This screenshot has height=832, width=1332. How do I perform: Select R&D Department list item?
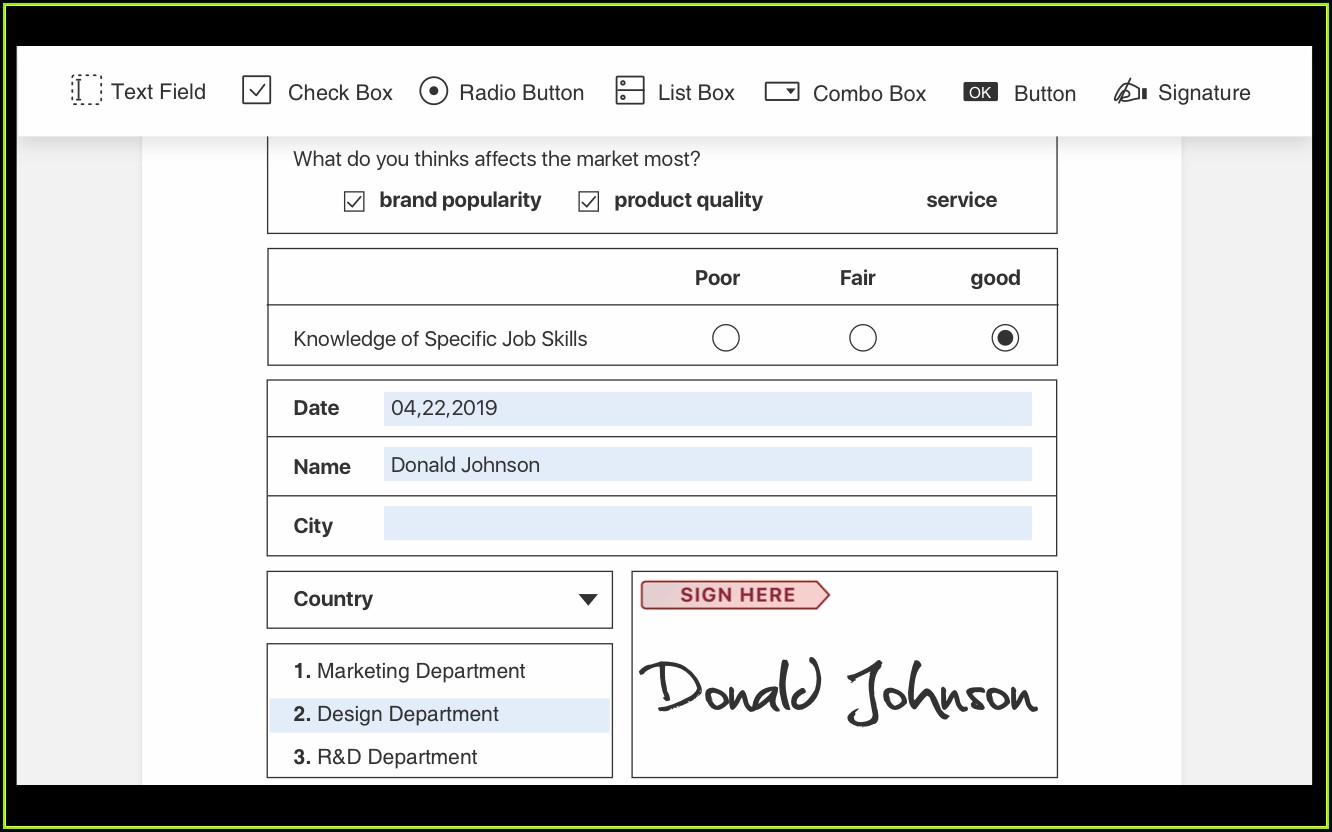pyautogui.click(x=397, y=757)
